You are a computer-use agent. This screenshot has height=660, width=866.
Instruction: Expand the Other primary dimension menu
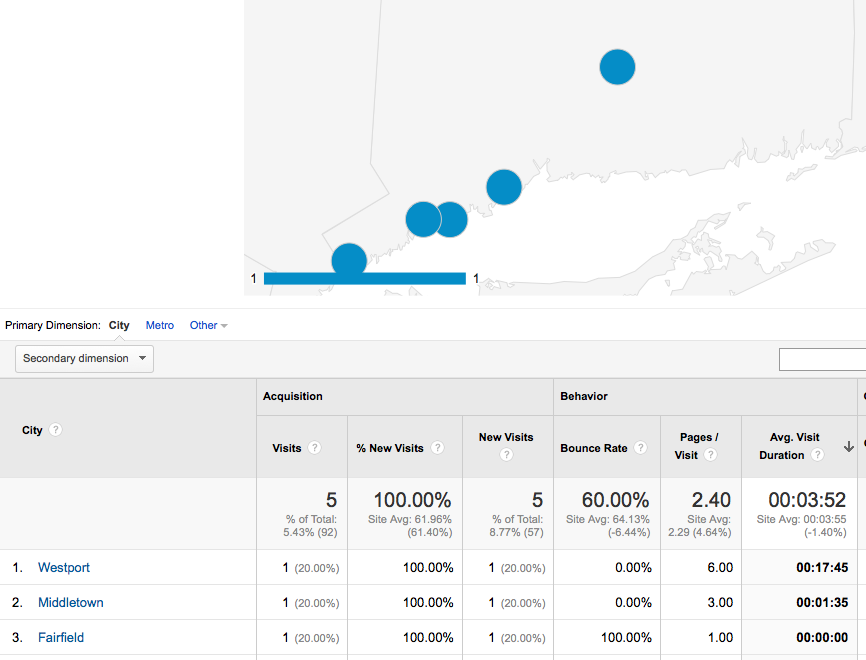pyautogui.click(x=208, y=325)
